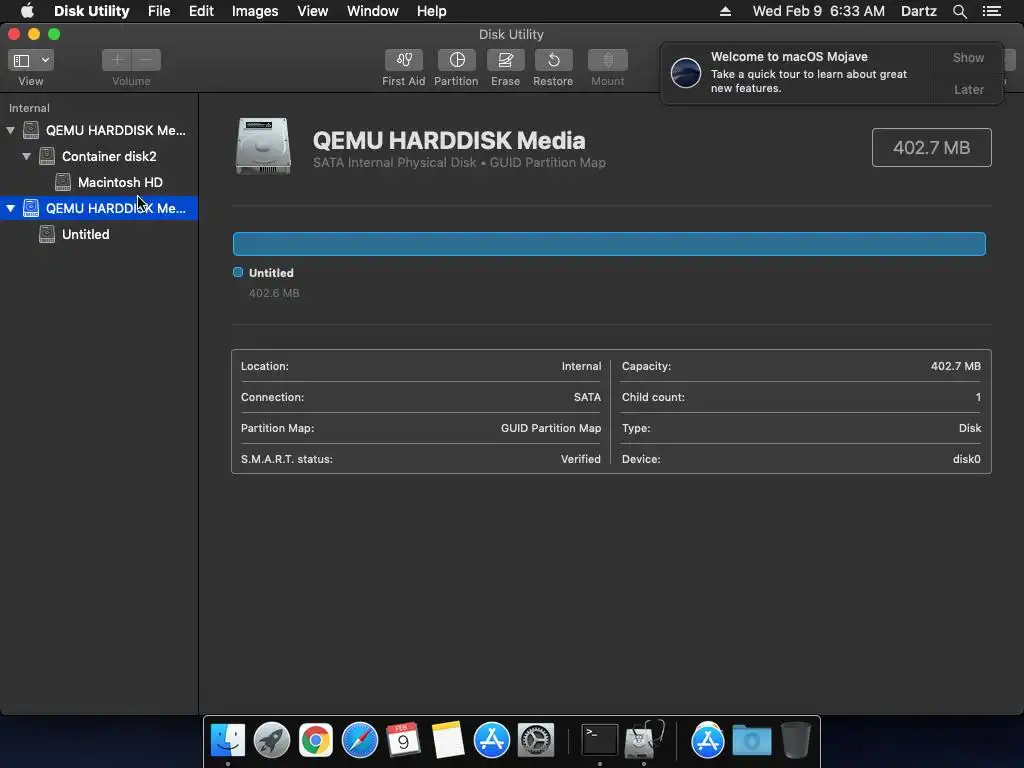Click Show on Mojave notification
The image size is (1024, 768).
coord(968,57)
